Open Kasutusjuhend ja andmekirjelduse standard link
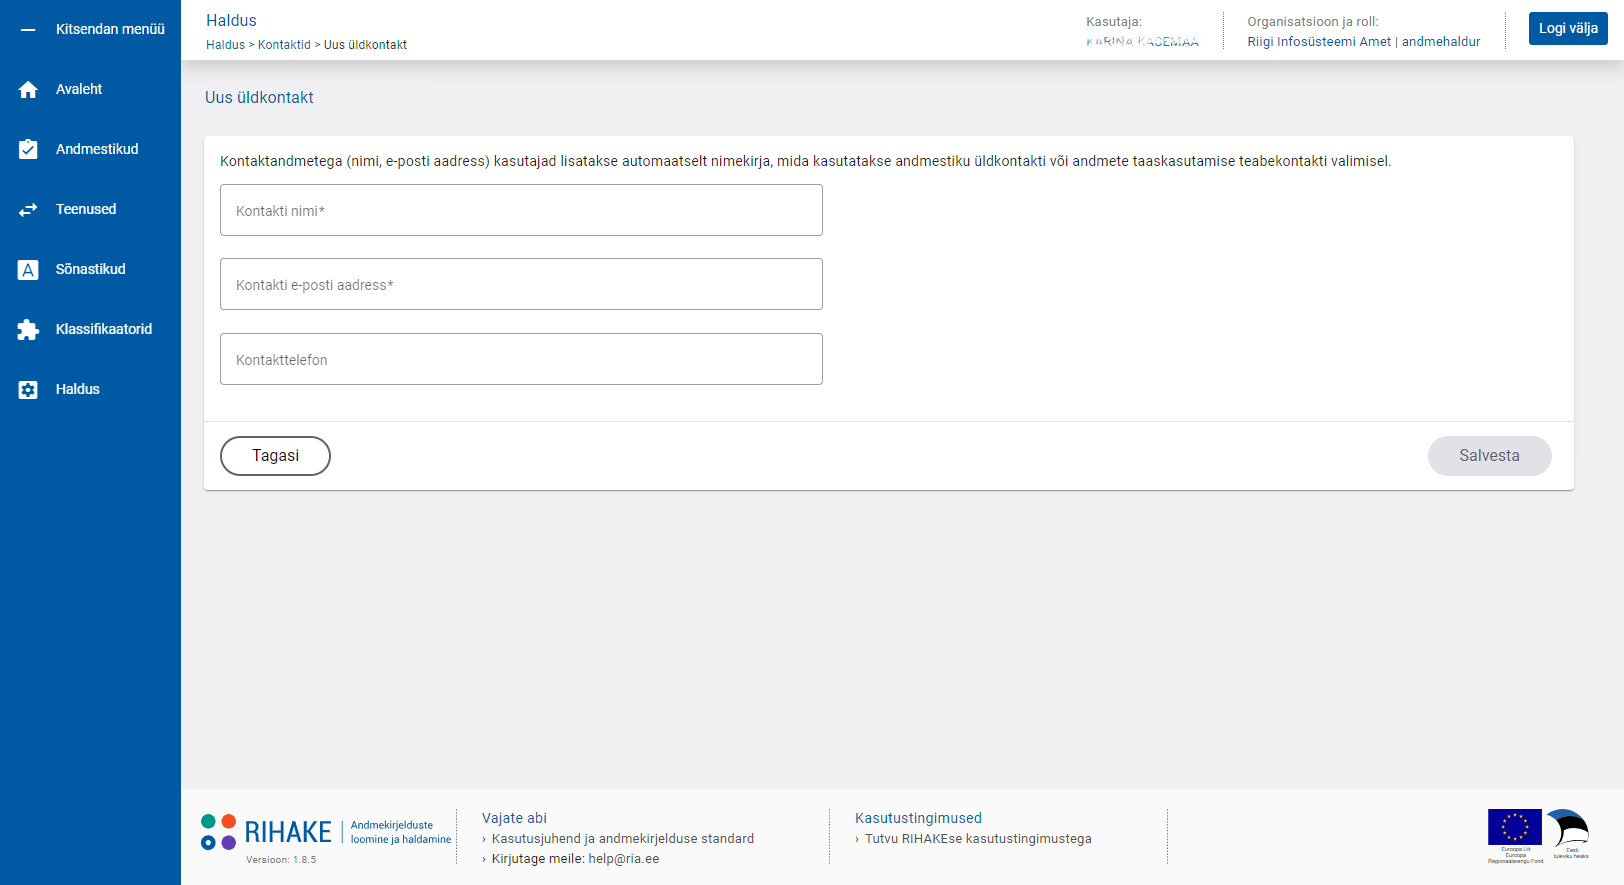Image resolution: width=1624 pixels, height=885 pixels. [x=622, y=839]
